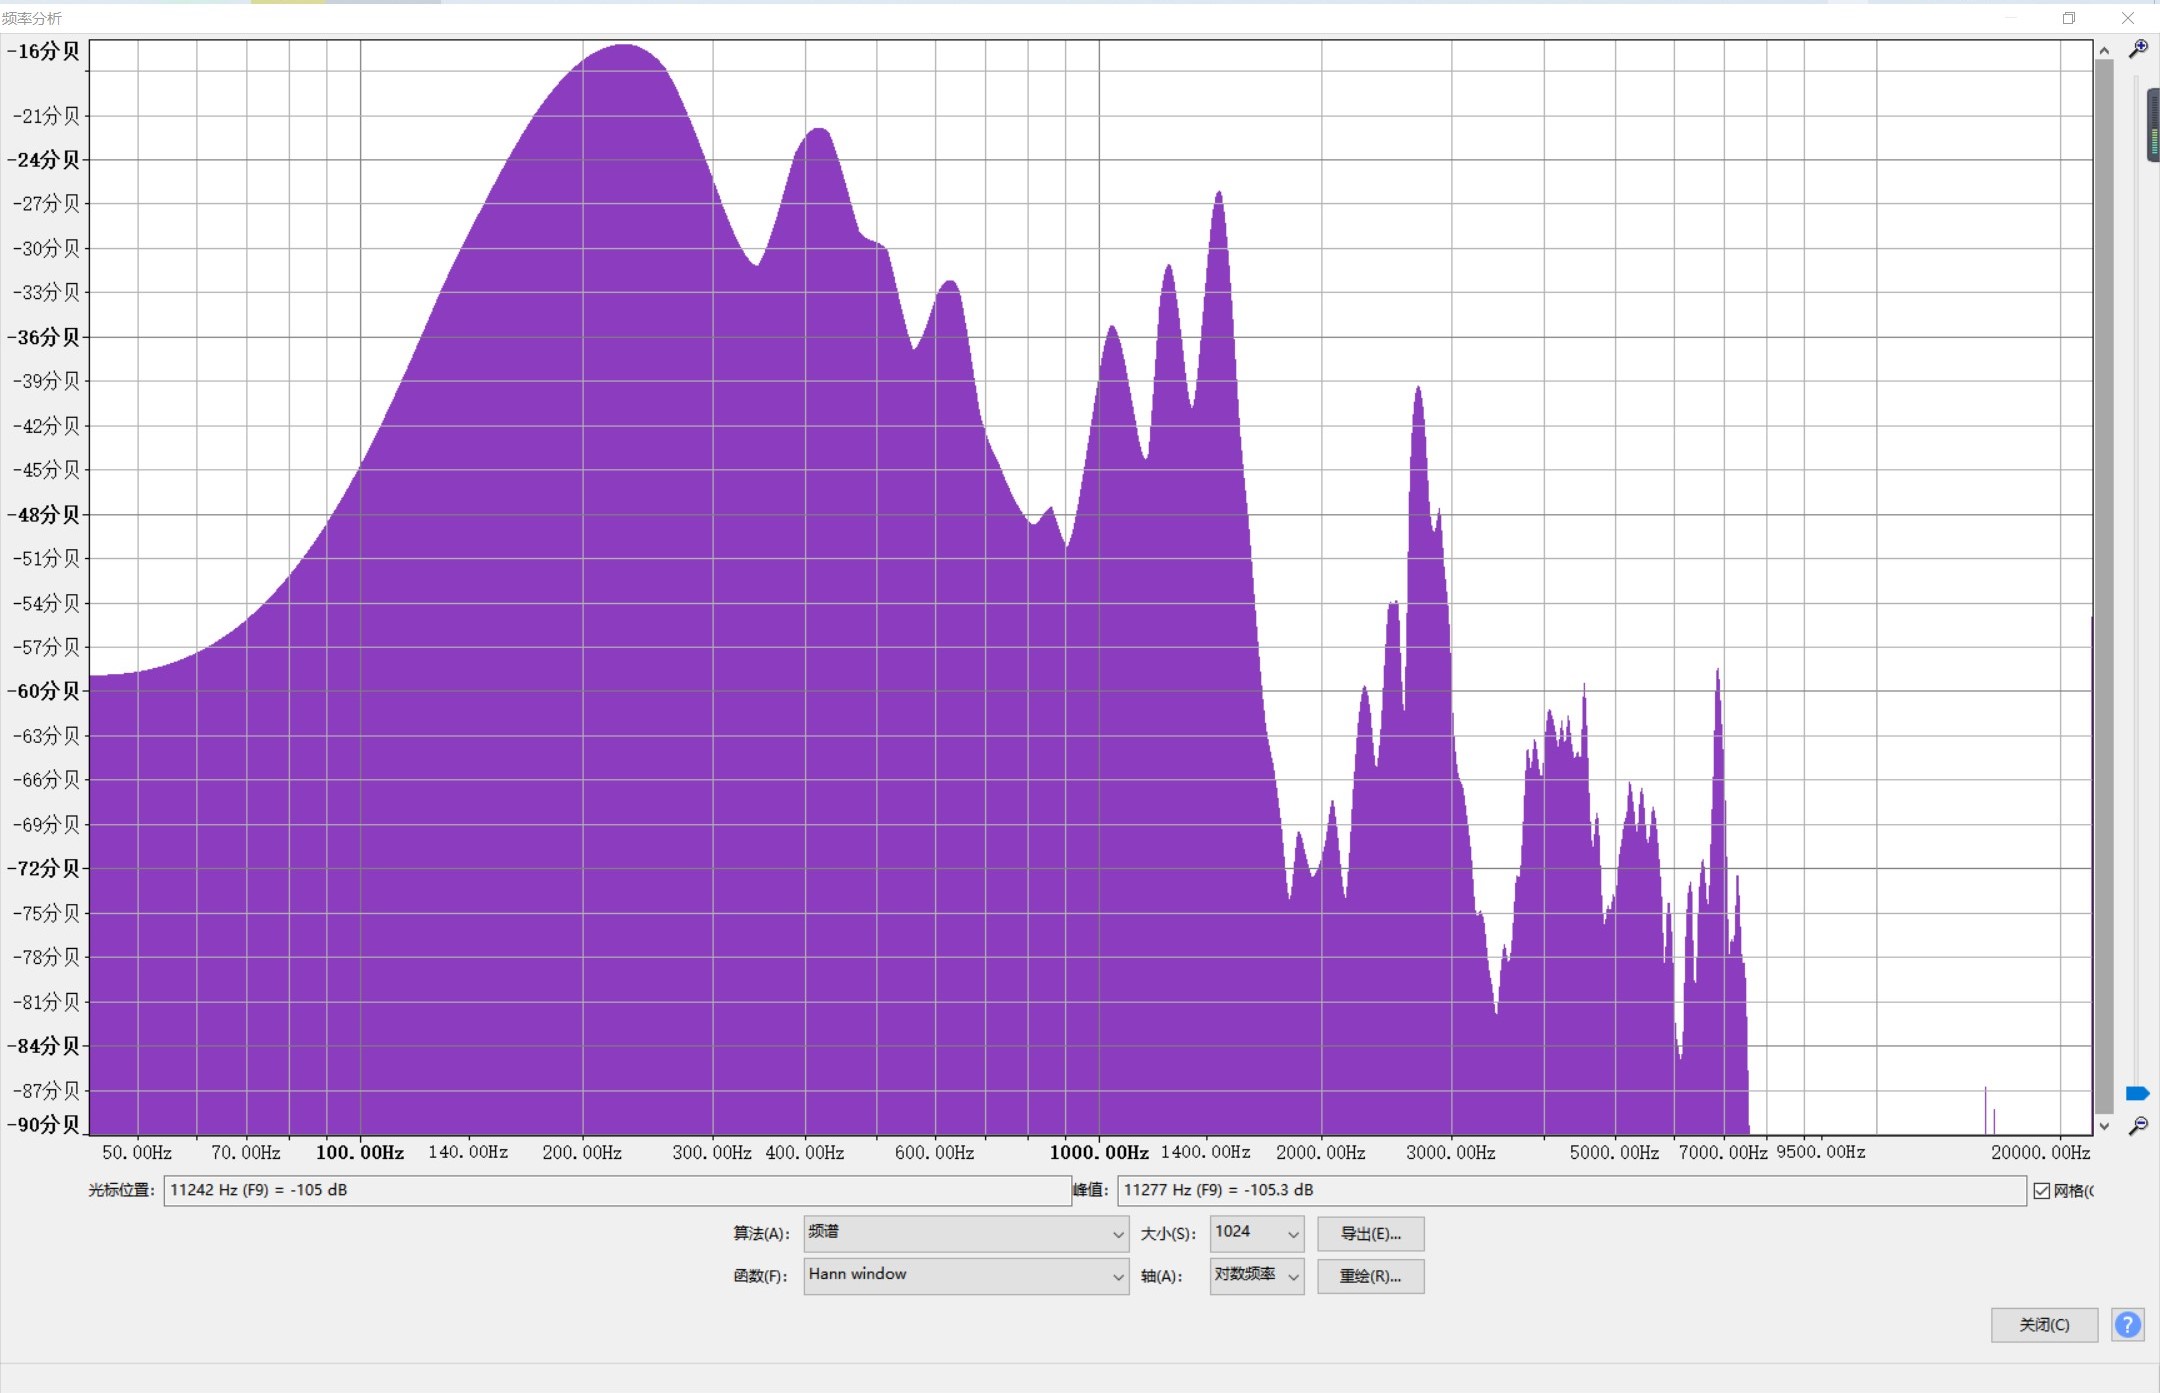Click the zoom out magnifier icon
Viewport: 2160px width, 1393px height.
2138,1126
